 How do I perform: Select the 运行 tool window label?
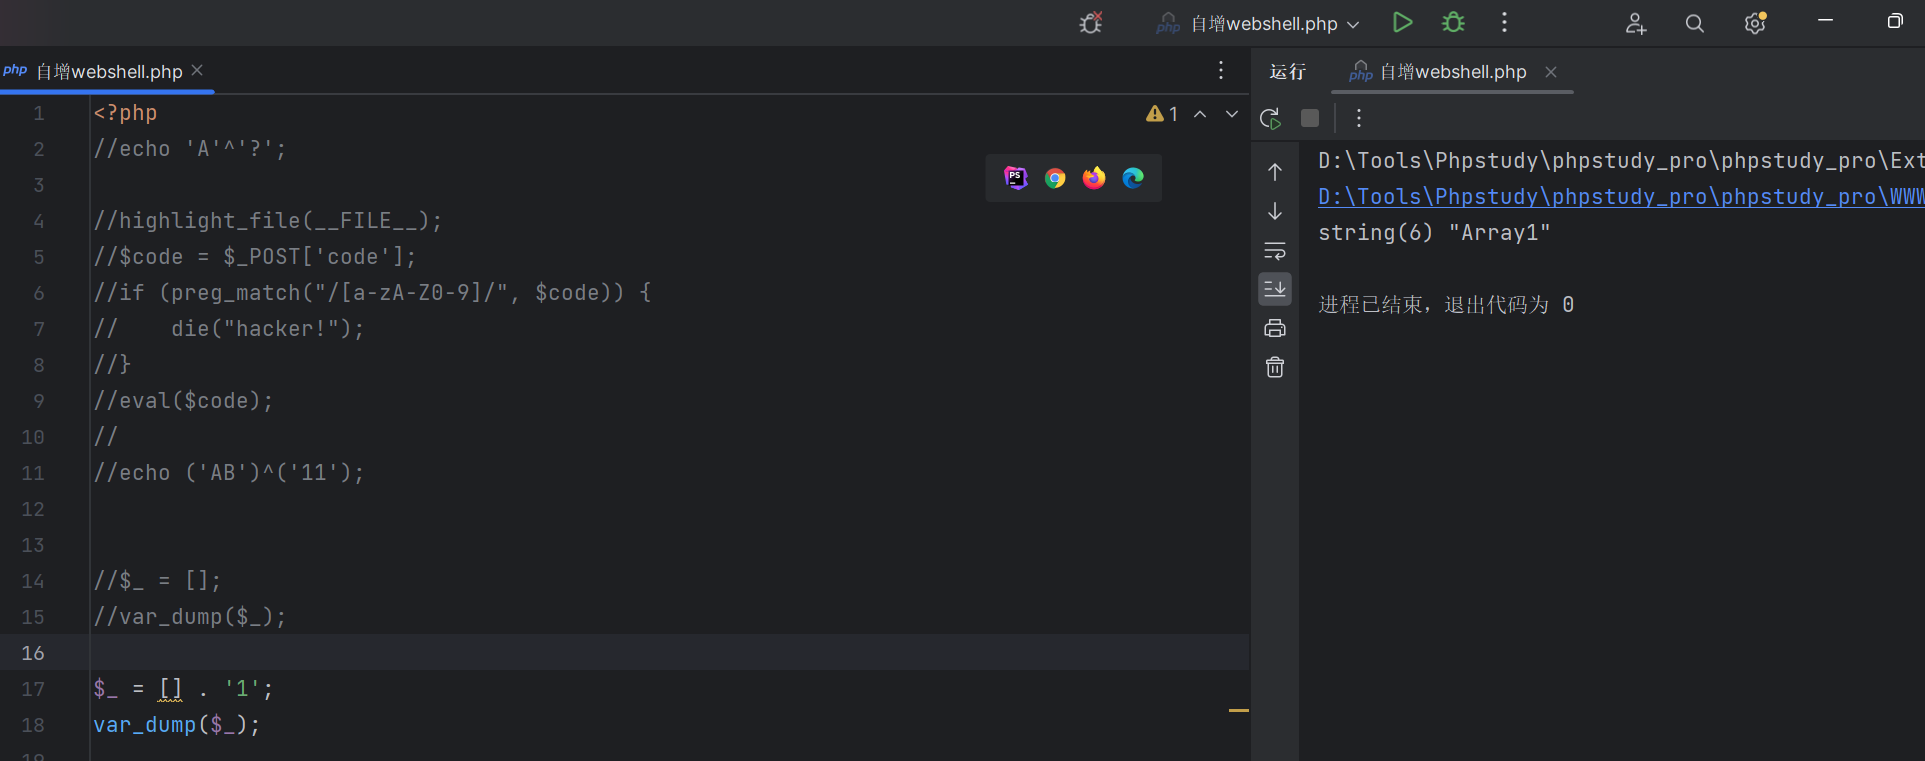(x=1288, y=72)
